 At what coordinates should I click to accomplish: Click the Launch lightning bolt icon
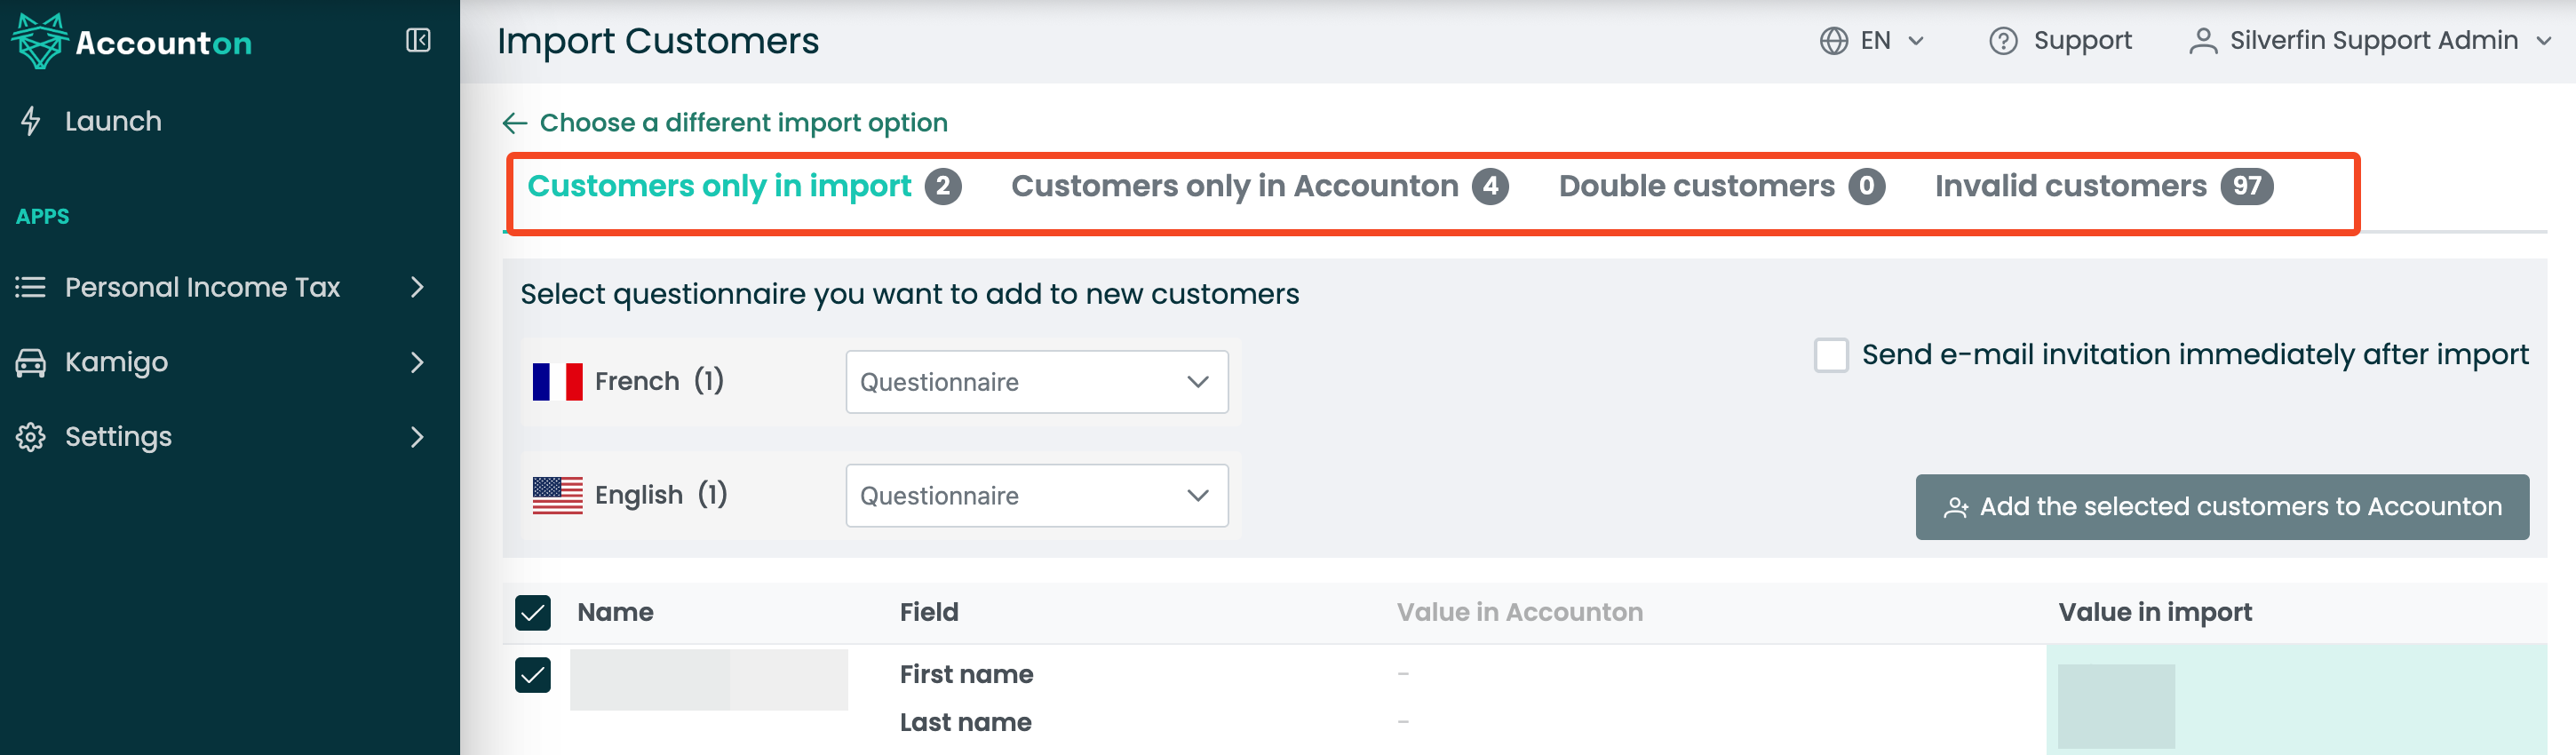click(x=31, y=121)
